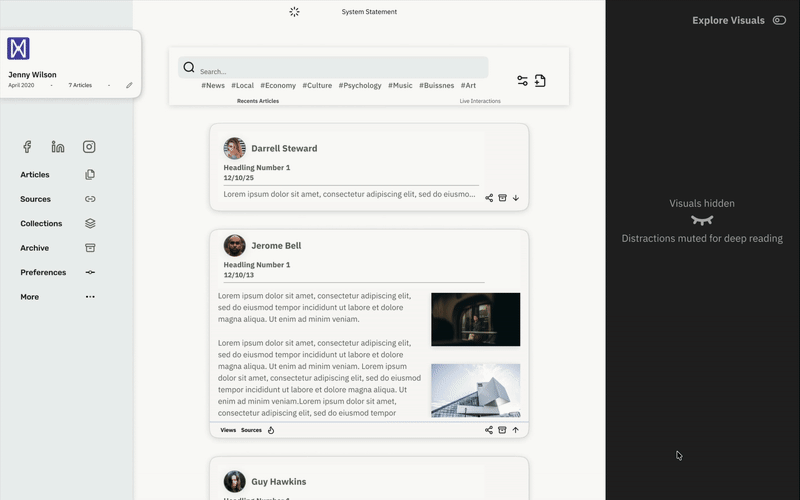Click the Jenny Wilson profile name
The image size is (800, 500).
[x=32, y=74]
